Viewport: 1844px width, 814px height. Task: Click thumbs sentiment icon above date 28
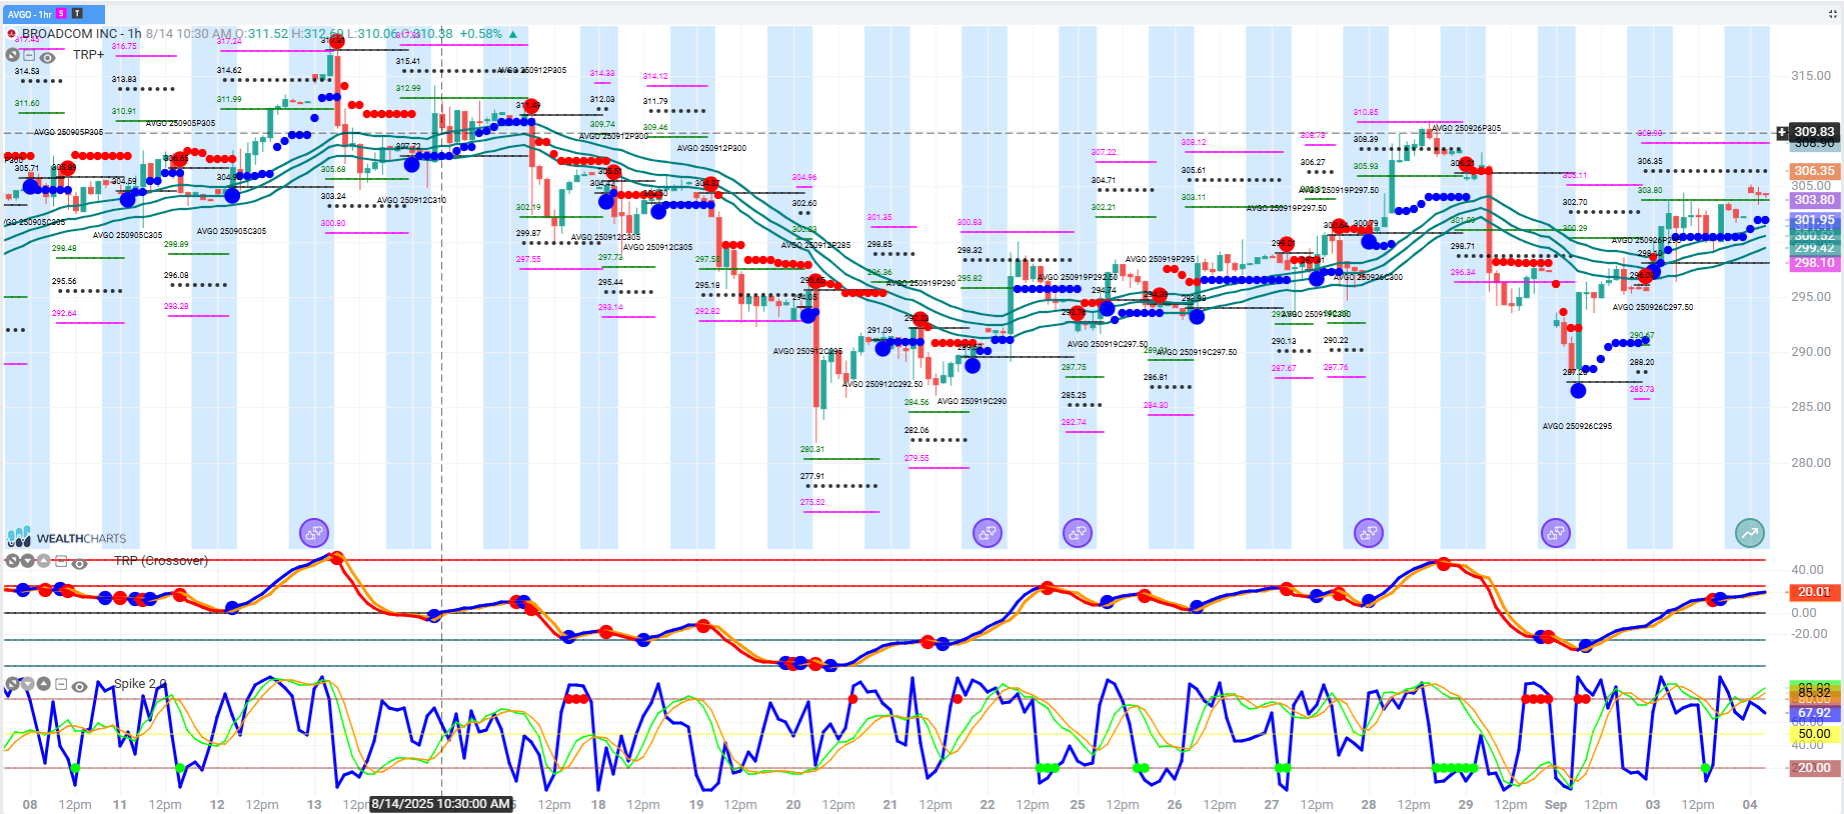(1368, 533)
